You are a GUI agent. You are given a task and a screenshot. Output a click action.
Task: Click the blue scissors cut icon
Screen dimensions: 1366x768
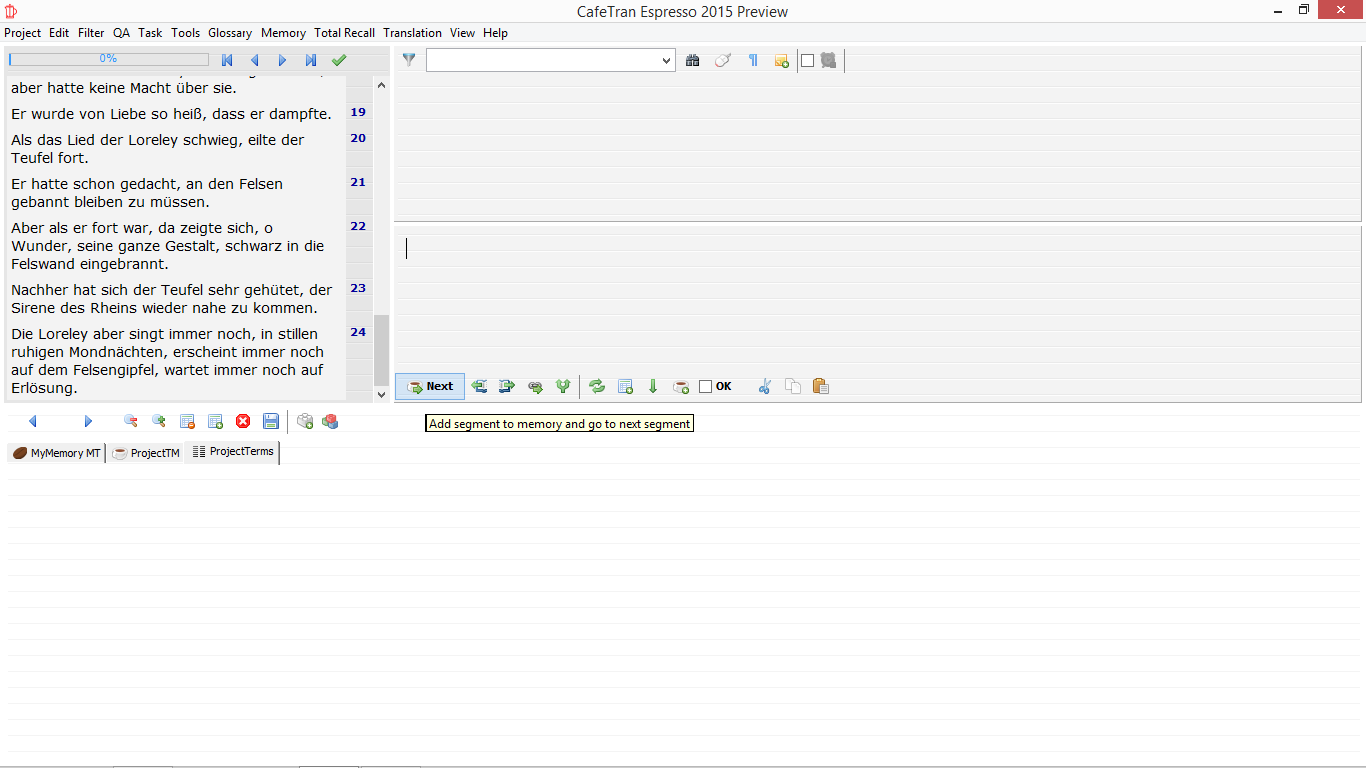(x=765, y=387)
